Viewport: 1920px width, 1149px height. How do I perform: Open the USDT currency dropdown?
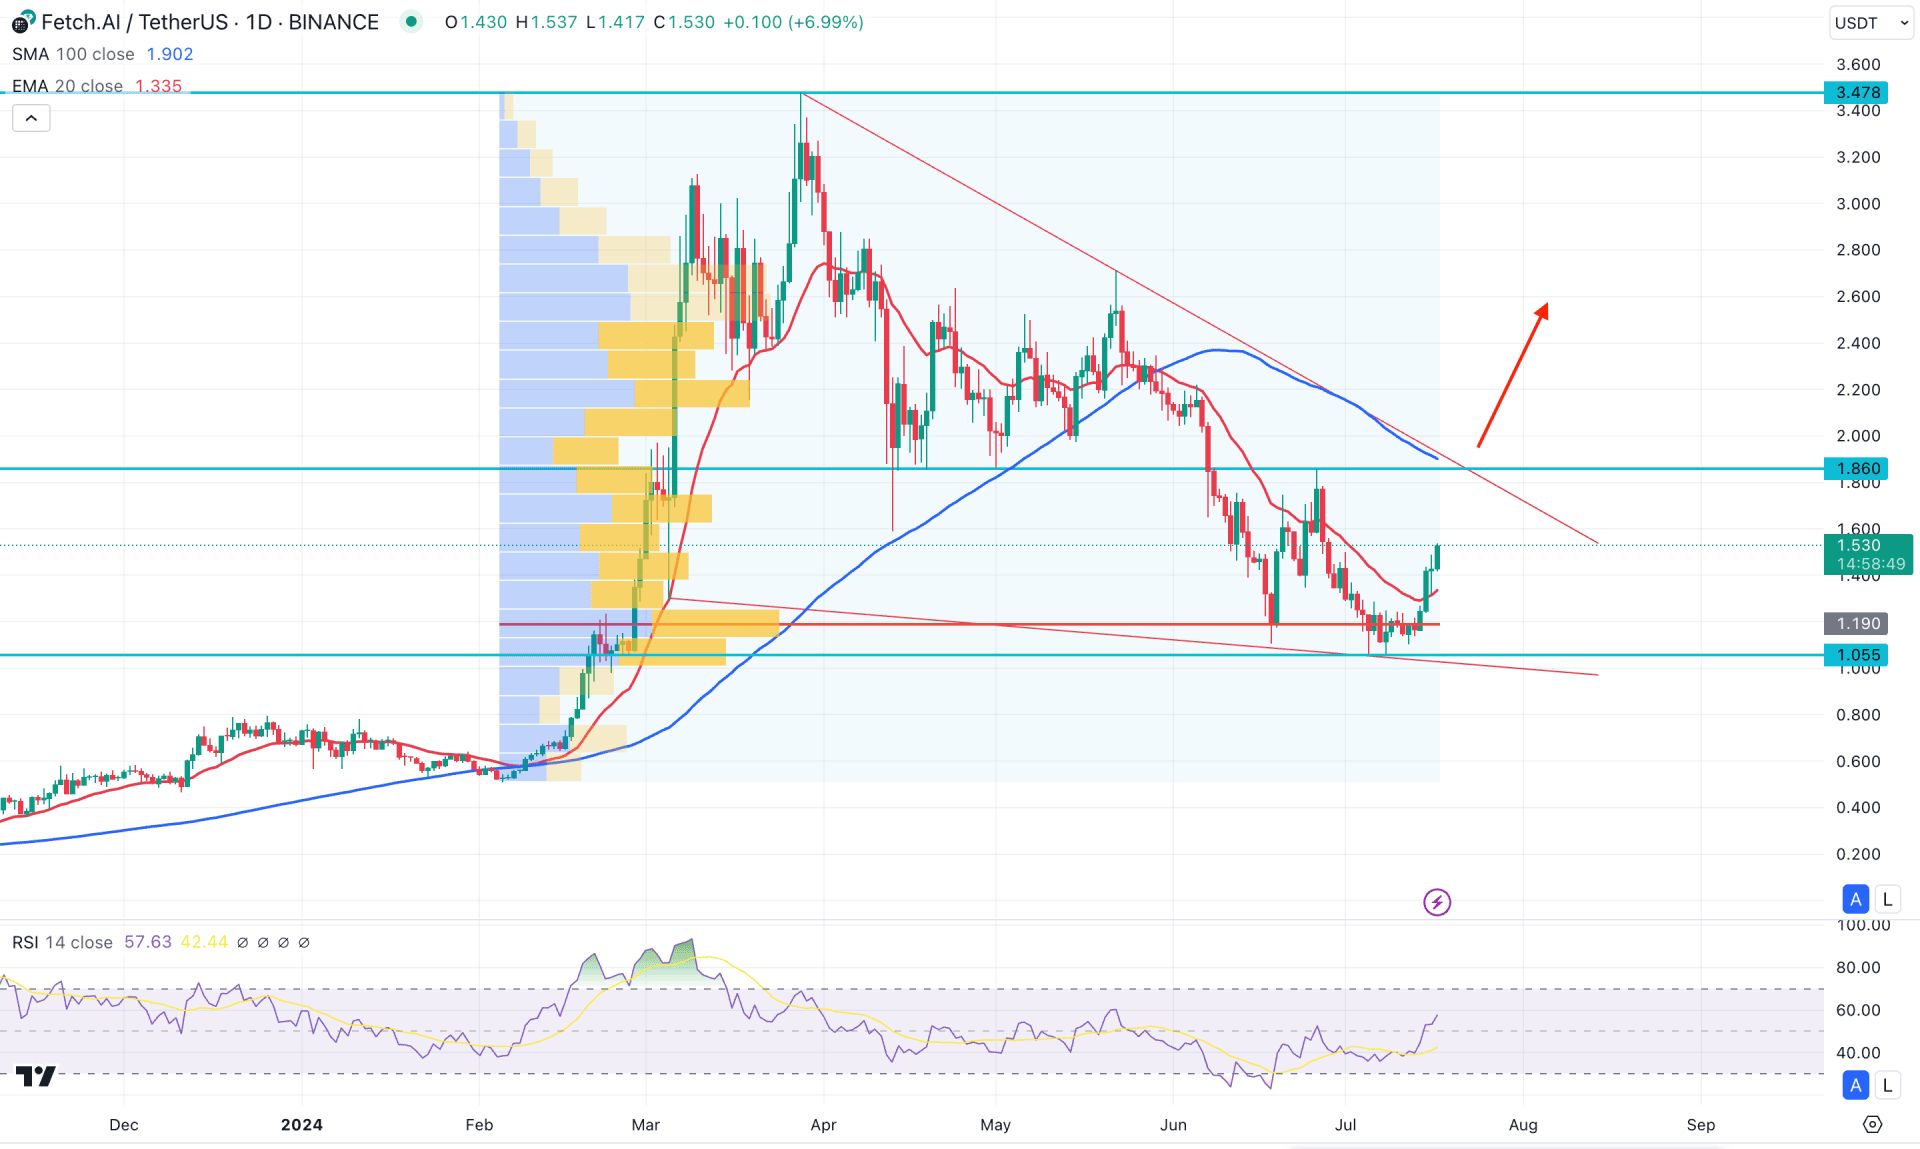point(1871,23)
